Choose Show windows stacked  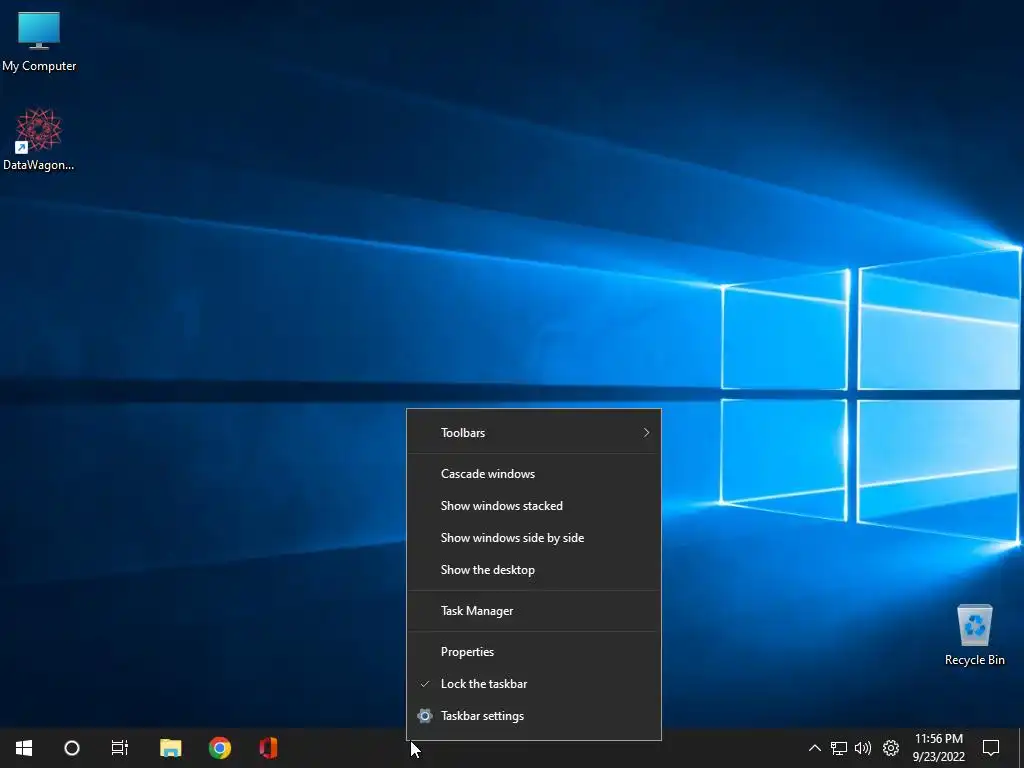coord(534,505)
